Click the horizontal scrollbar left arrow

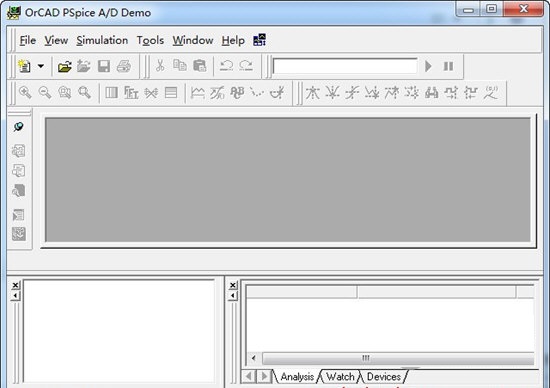click(254, 358)
